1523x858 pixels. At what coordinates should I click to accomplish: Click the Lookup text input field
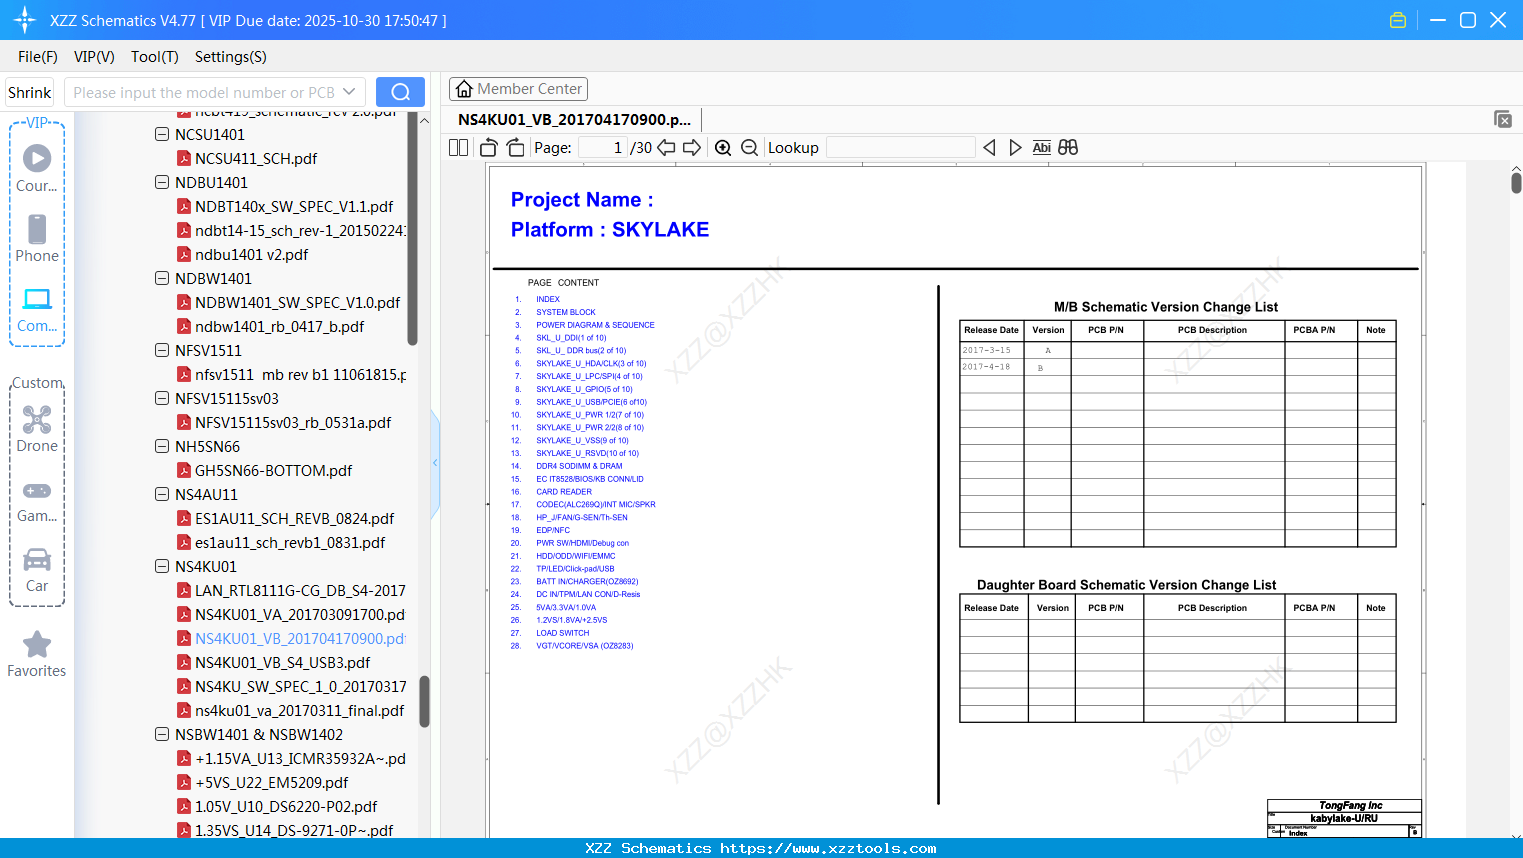point(901,148)
